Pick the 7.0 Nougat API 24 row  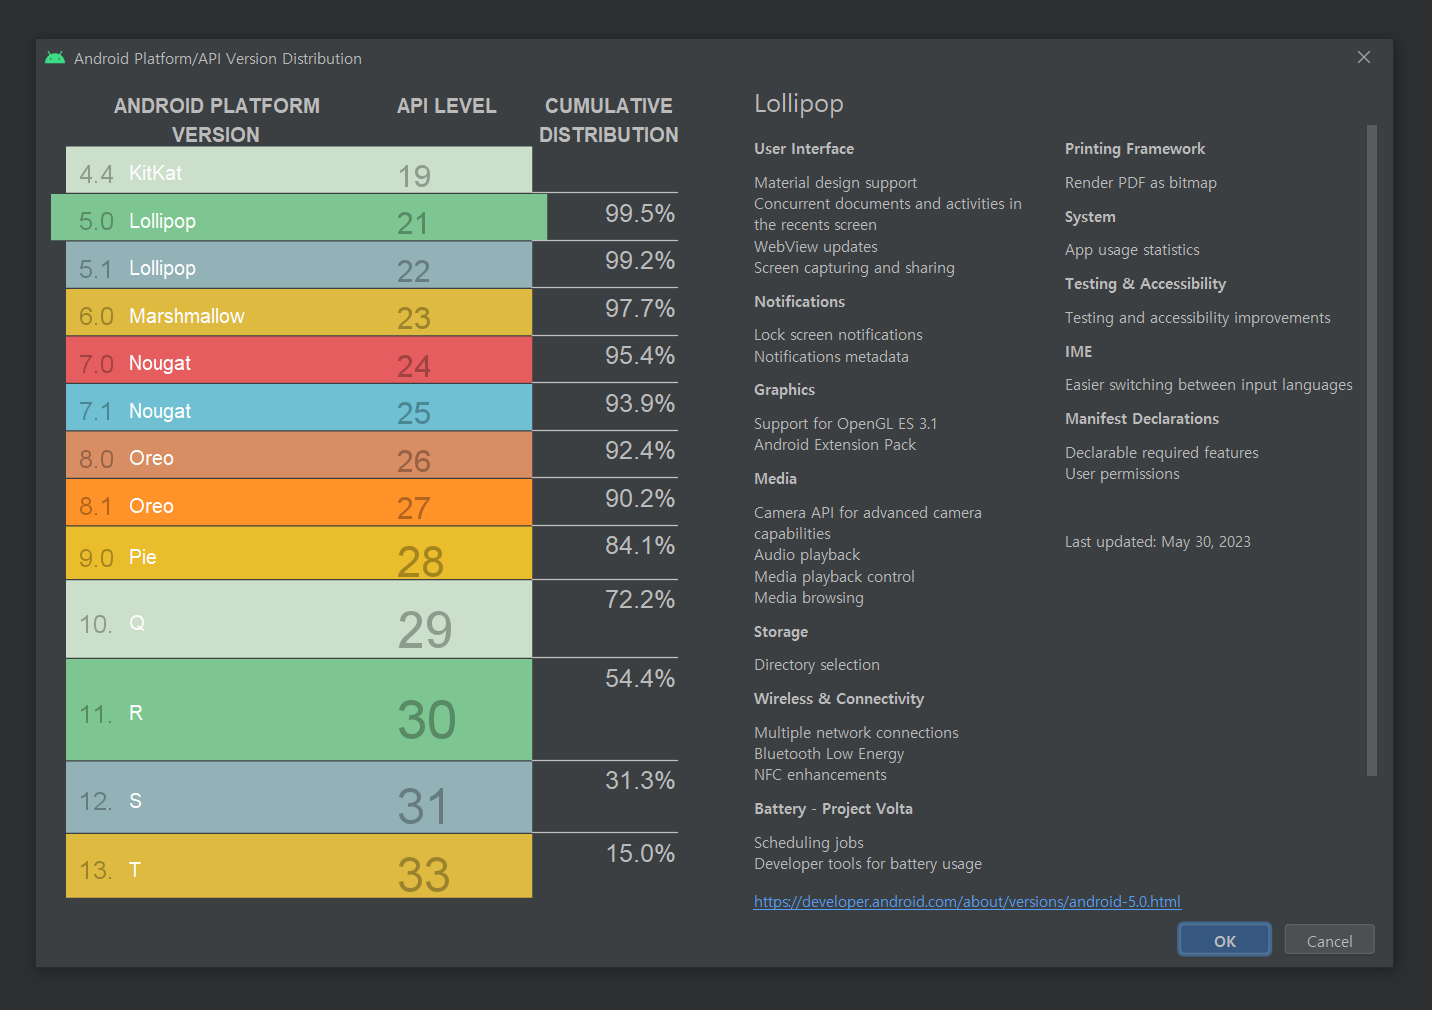299,360
